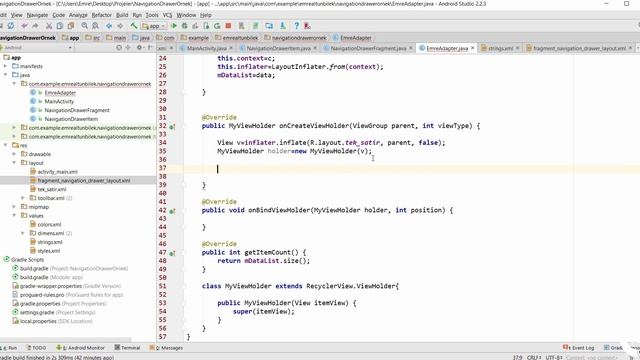Open the SDK Manager download-arrow icon

[x=282, y=26]
